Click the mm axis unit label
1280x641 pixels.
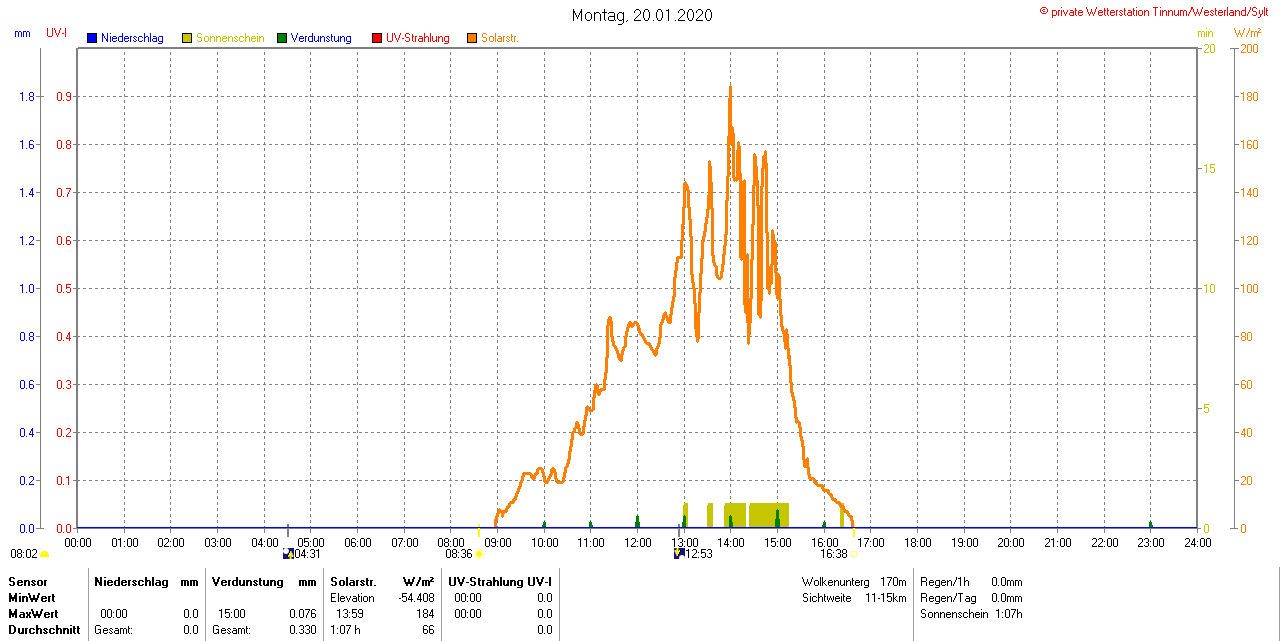(x=23, y=33)
